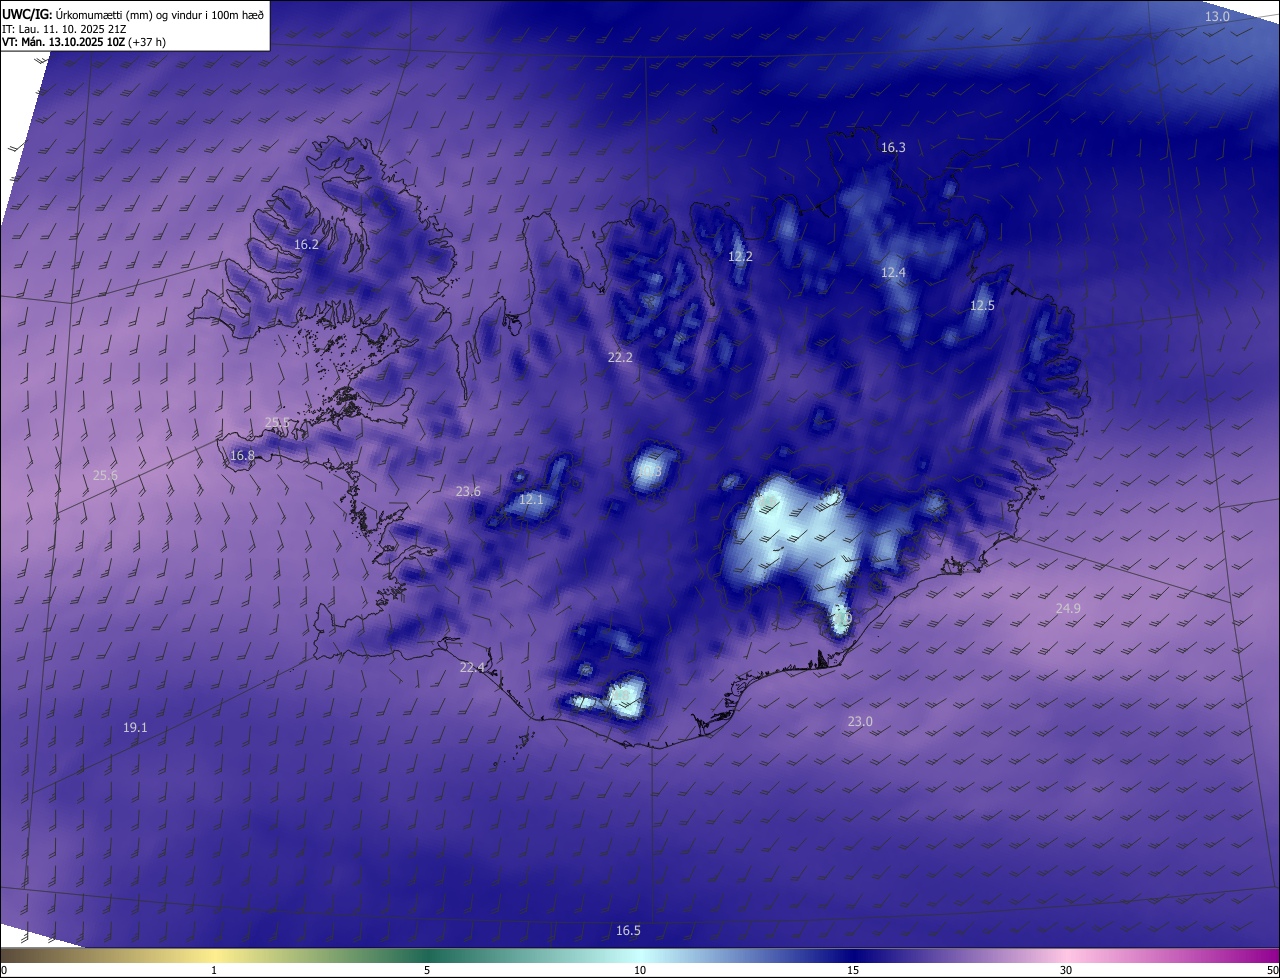This screenshot has width=1280, height=978.
Task: Click the value label 23.6
Action: point(468,492)
